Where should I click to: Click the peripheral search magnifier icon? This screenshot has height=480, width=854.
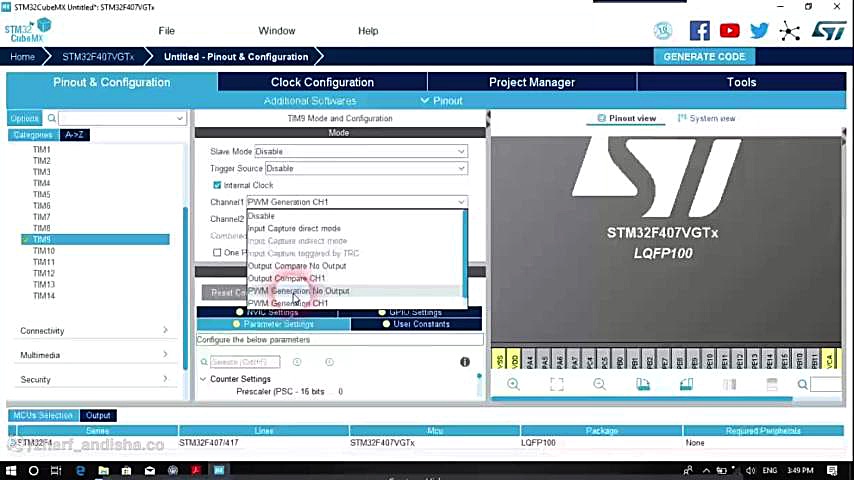click(x=52, y=118)
